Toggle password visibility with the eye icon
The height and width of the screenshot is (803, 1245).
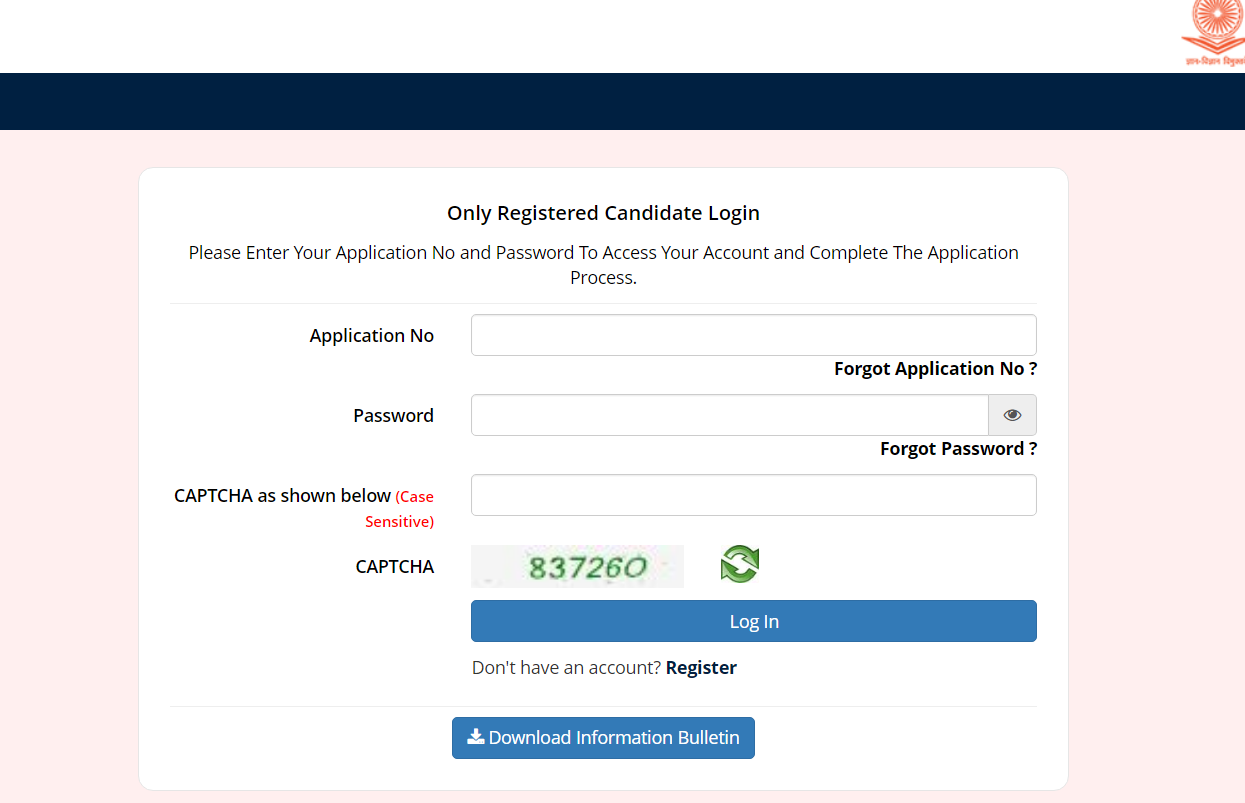coord(1012,415)
